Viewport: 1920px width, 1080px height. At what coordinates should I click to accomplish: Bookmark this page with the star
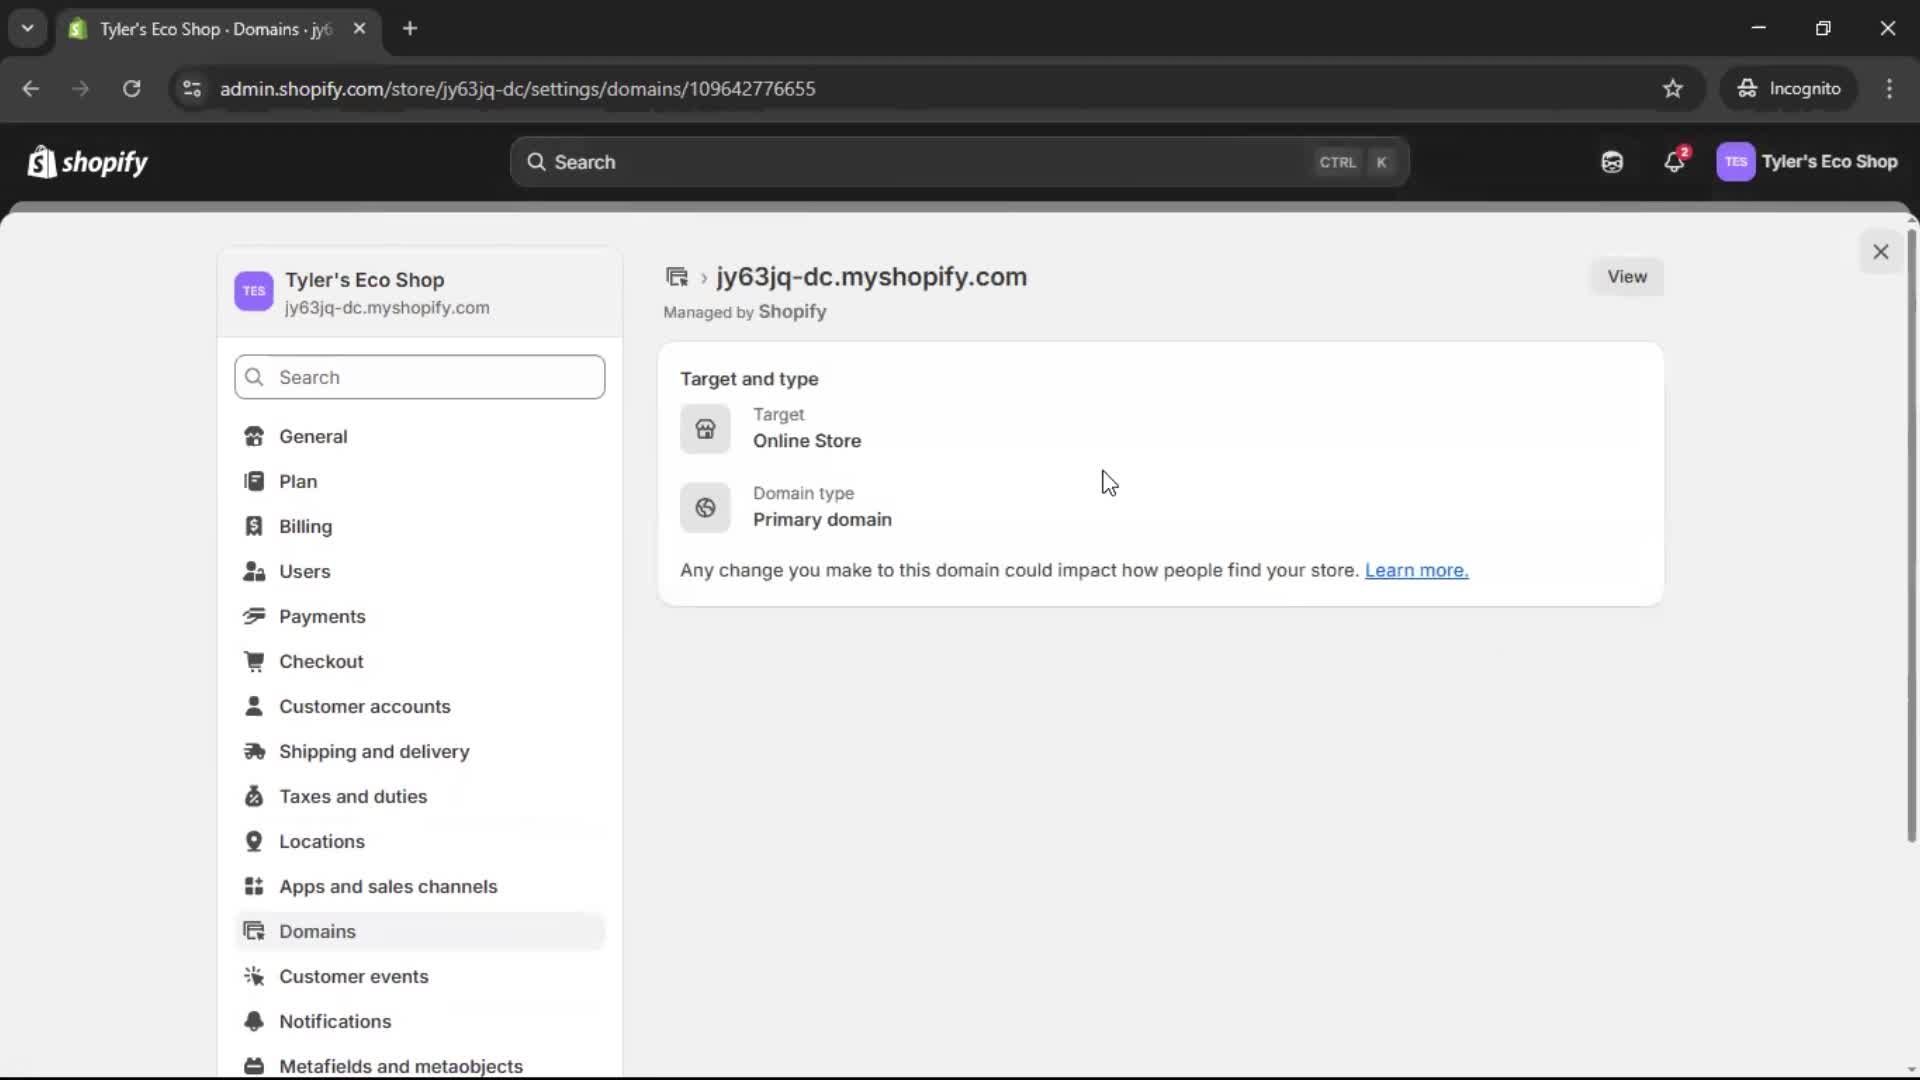pyautogui.click(x=1673, y=88)
